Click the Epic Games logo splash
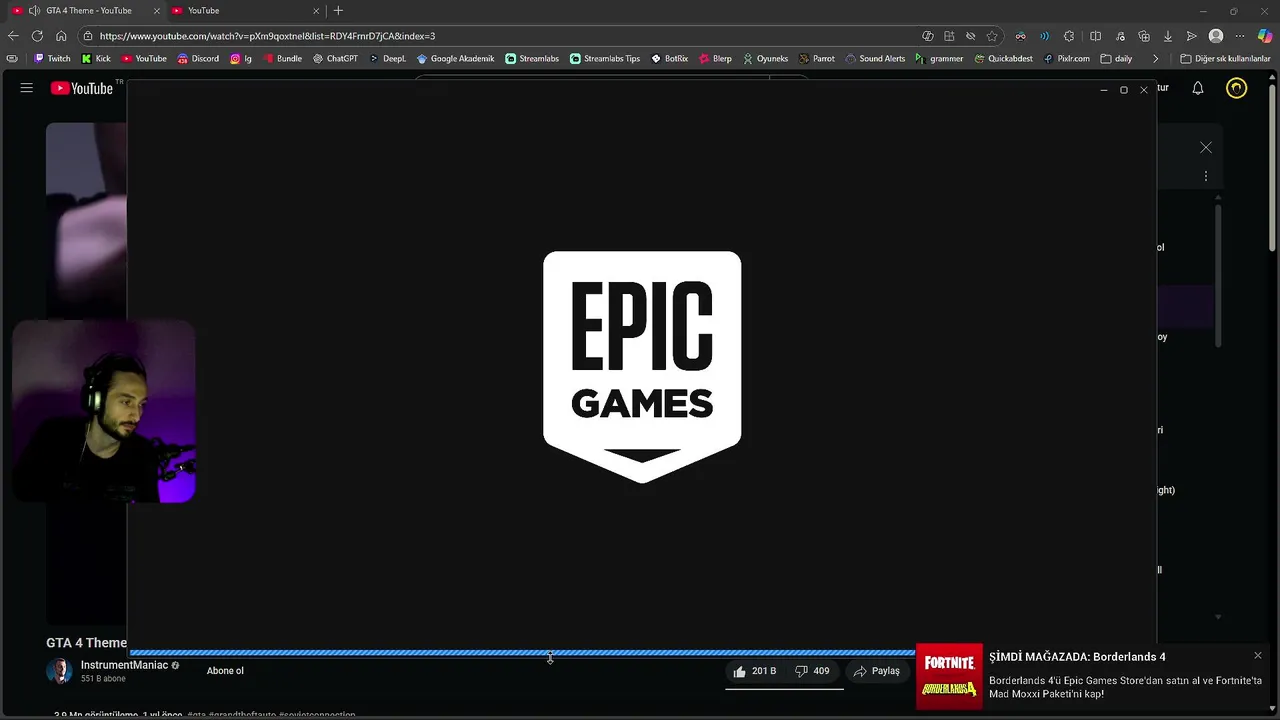Screen dimensions: 1280x720 (642, 366)
